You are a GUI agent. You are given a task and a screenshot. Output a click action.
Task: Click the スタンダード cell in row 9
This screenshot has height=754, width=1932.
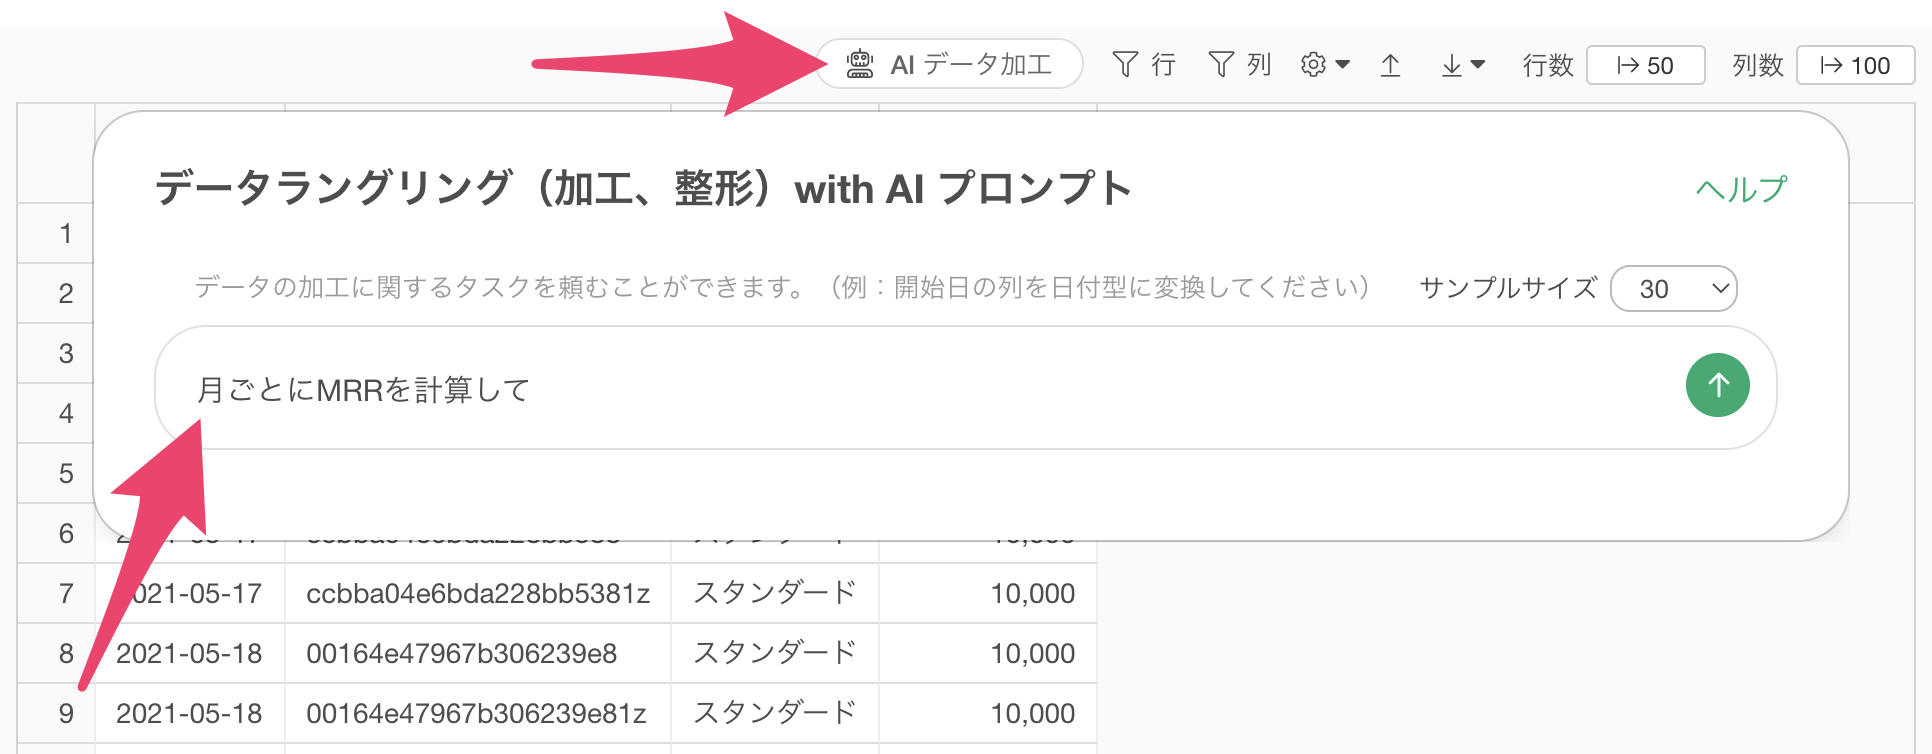point(774,713)
